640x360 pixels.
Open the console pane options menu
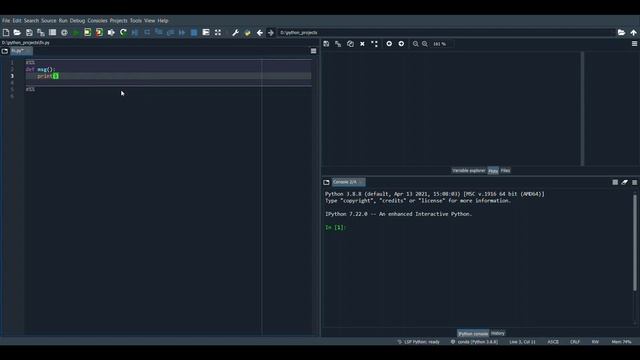634,182
